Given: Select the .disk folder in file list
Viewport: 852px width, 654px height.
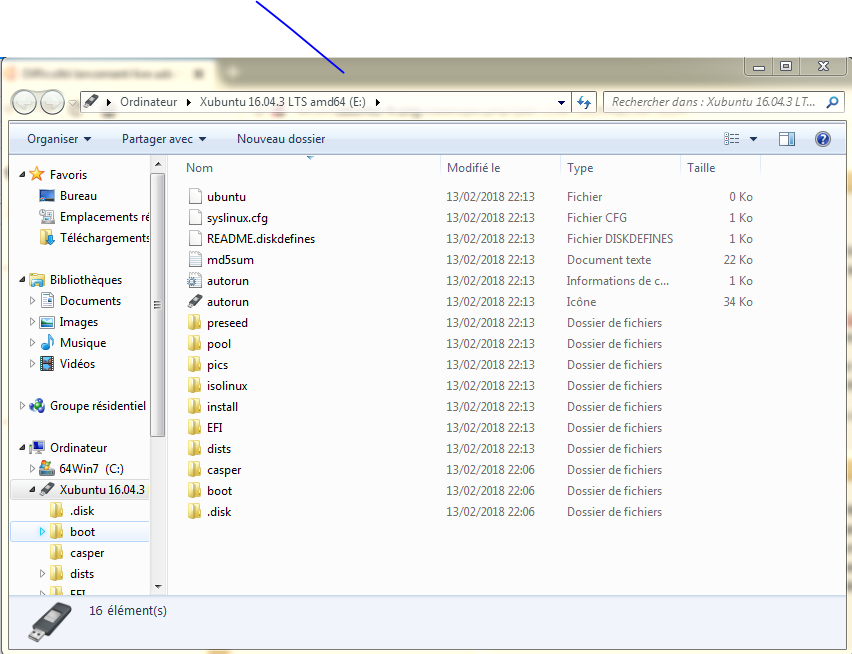Looking at the screenshot, I should 219,512.
